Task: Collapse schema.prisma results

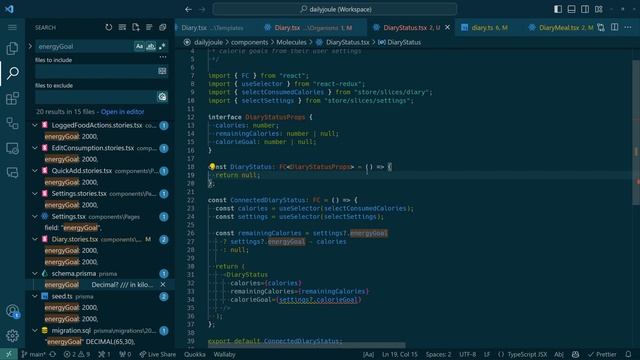Action: point(35,273)
